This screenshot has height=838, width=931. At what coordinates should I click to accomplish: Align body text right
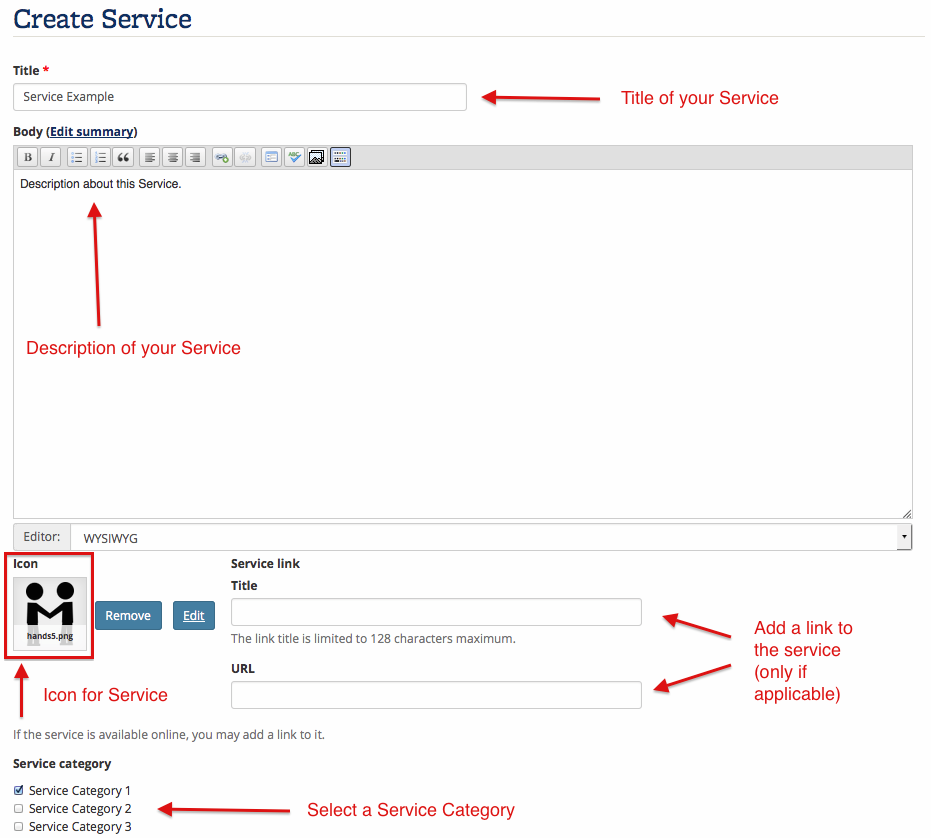pos(195,157)
